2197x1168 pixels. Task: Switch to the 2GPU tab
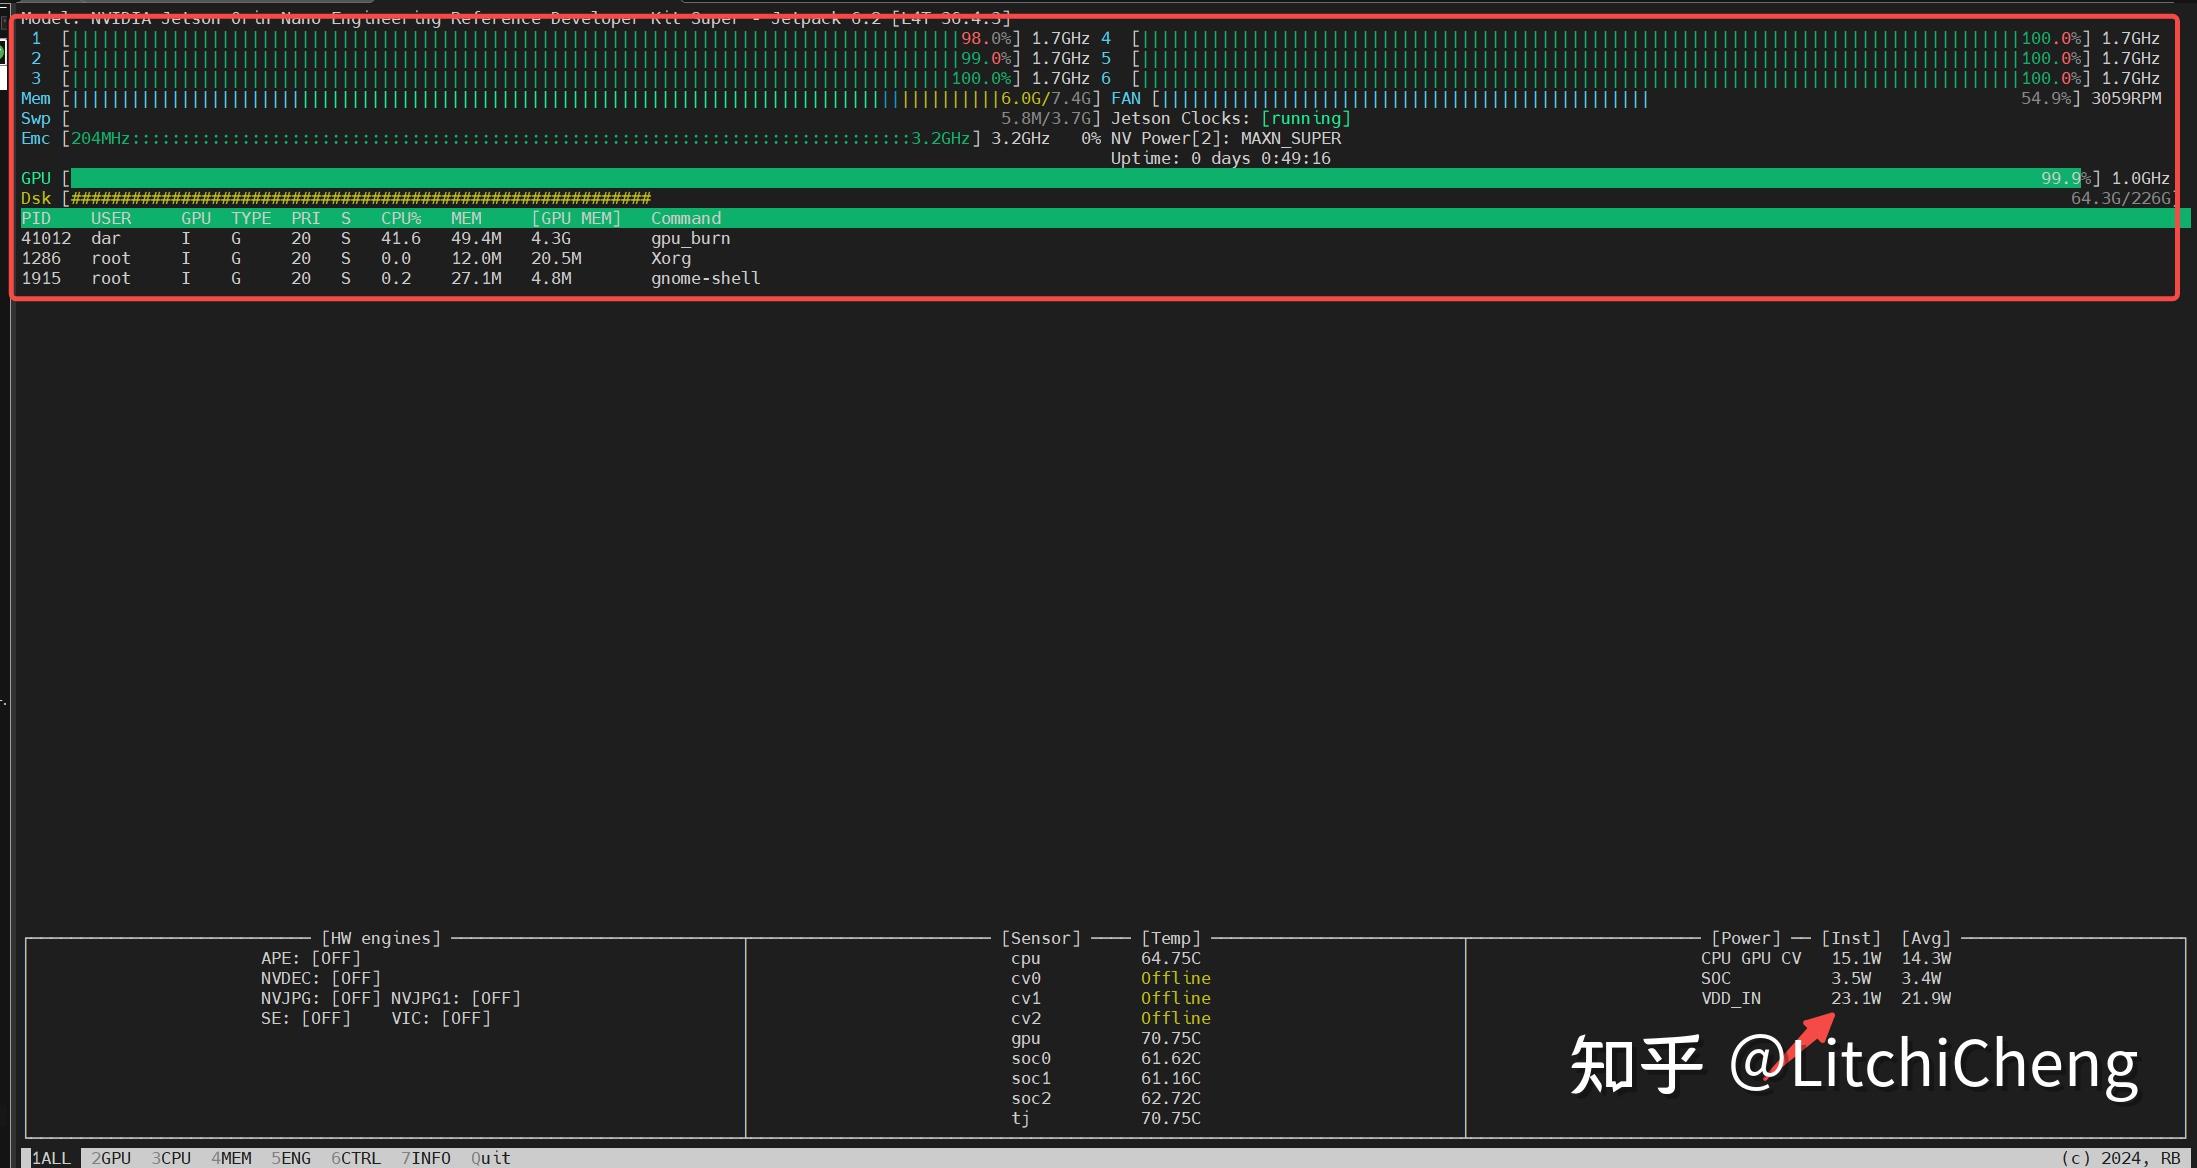pyautogui.click(x=110, y=1158)
